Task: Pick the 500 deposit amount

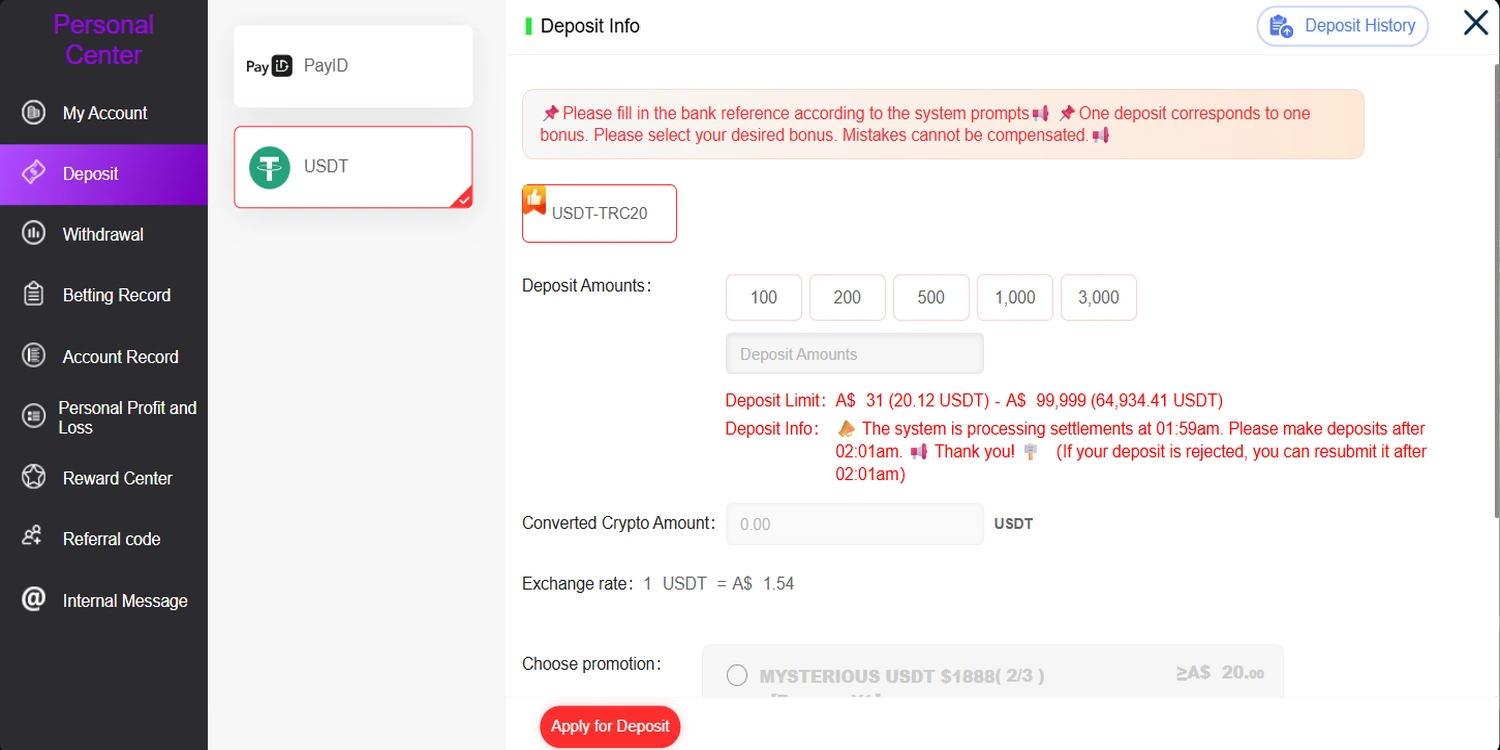Action: click(x=931, y=297)
